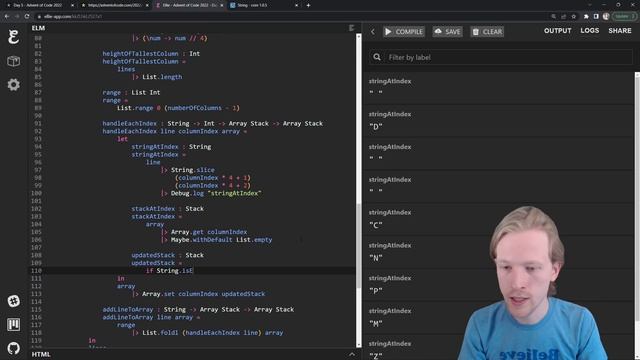640x360 pixels.
Task: Open the GitHub icon in sidebar
Action: coord(13,348)
